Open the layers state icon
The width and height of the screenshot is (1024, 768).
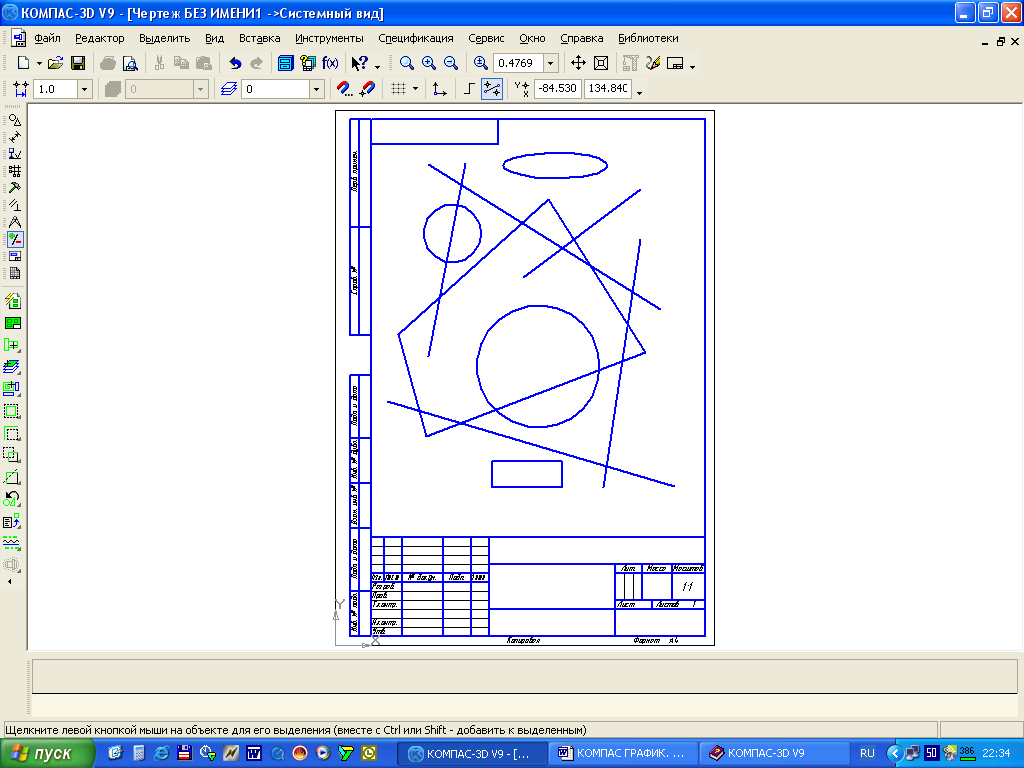228,89
